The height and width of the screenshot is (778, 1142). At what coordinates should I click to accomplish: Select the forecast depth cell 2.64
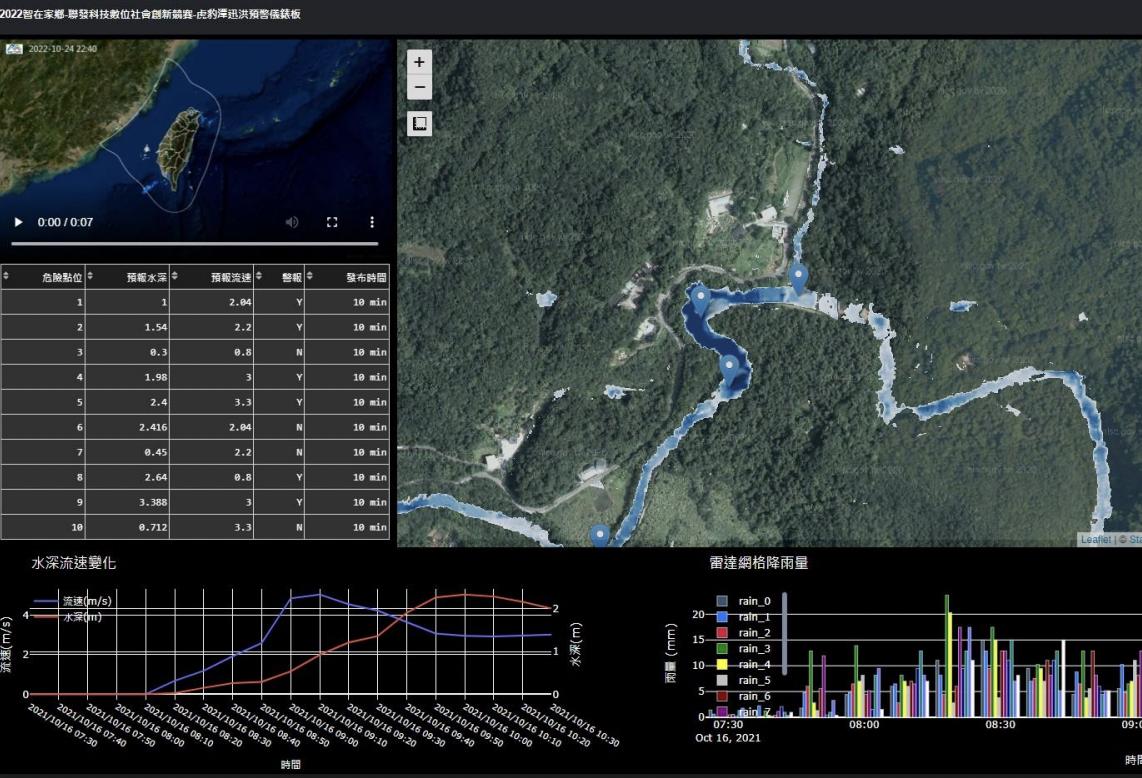pos(127,477)
